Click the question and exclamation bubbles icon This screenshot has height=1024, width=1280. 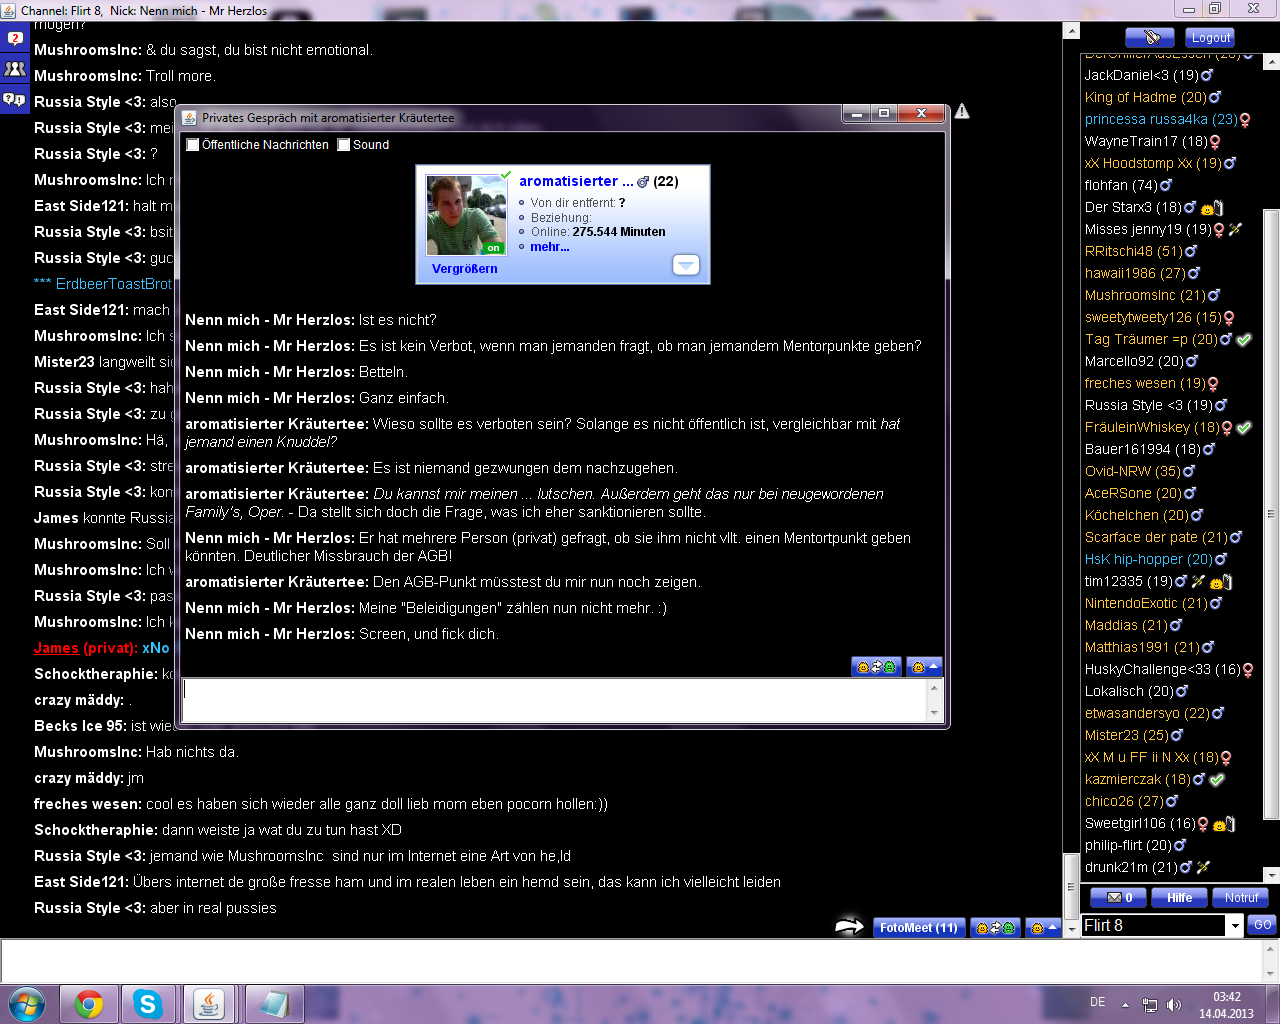point(14,99)
